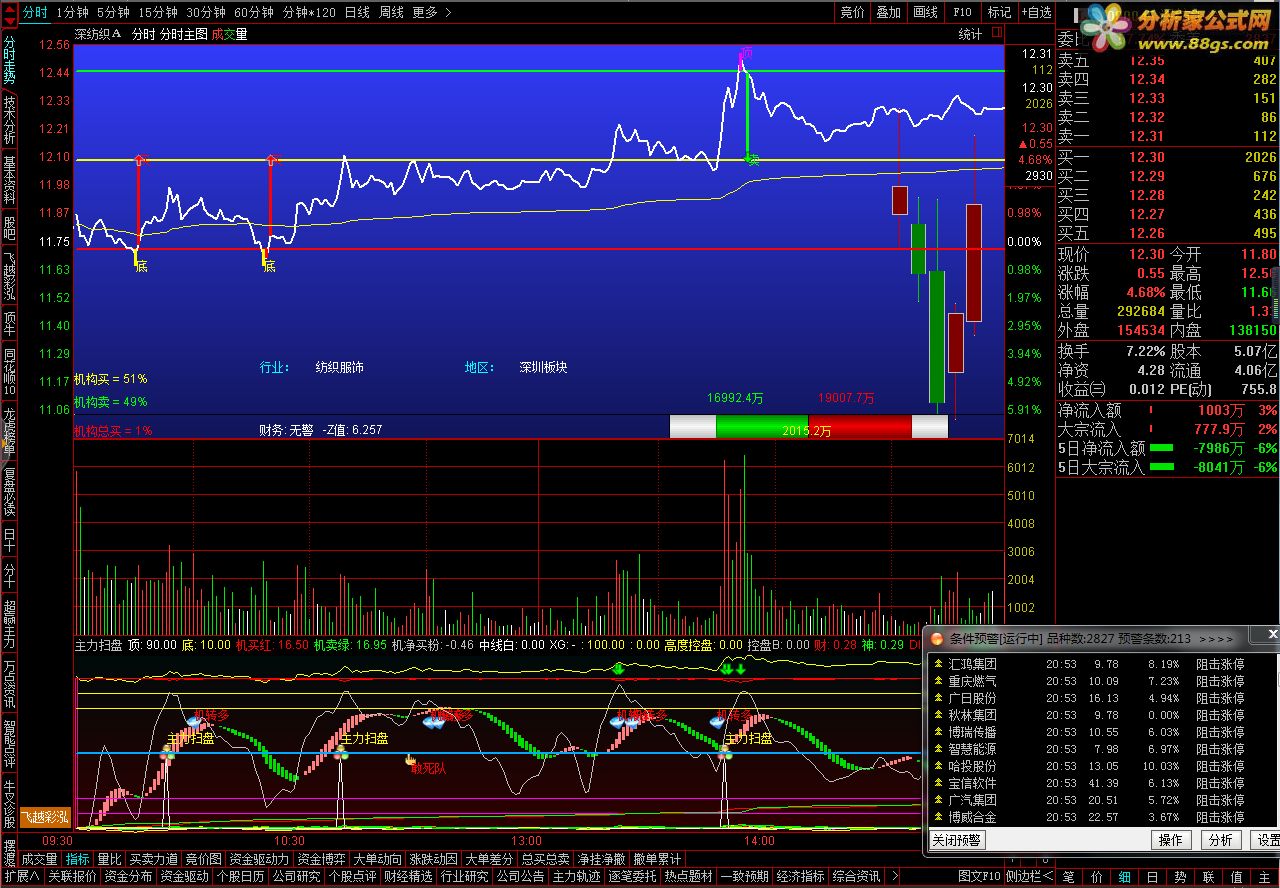The width and height of the screenshot is (1280, 888).
Task: Click 图文F10 in the bottom bar
Action: [978, 876]
